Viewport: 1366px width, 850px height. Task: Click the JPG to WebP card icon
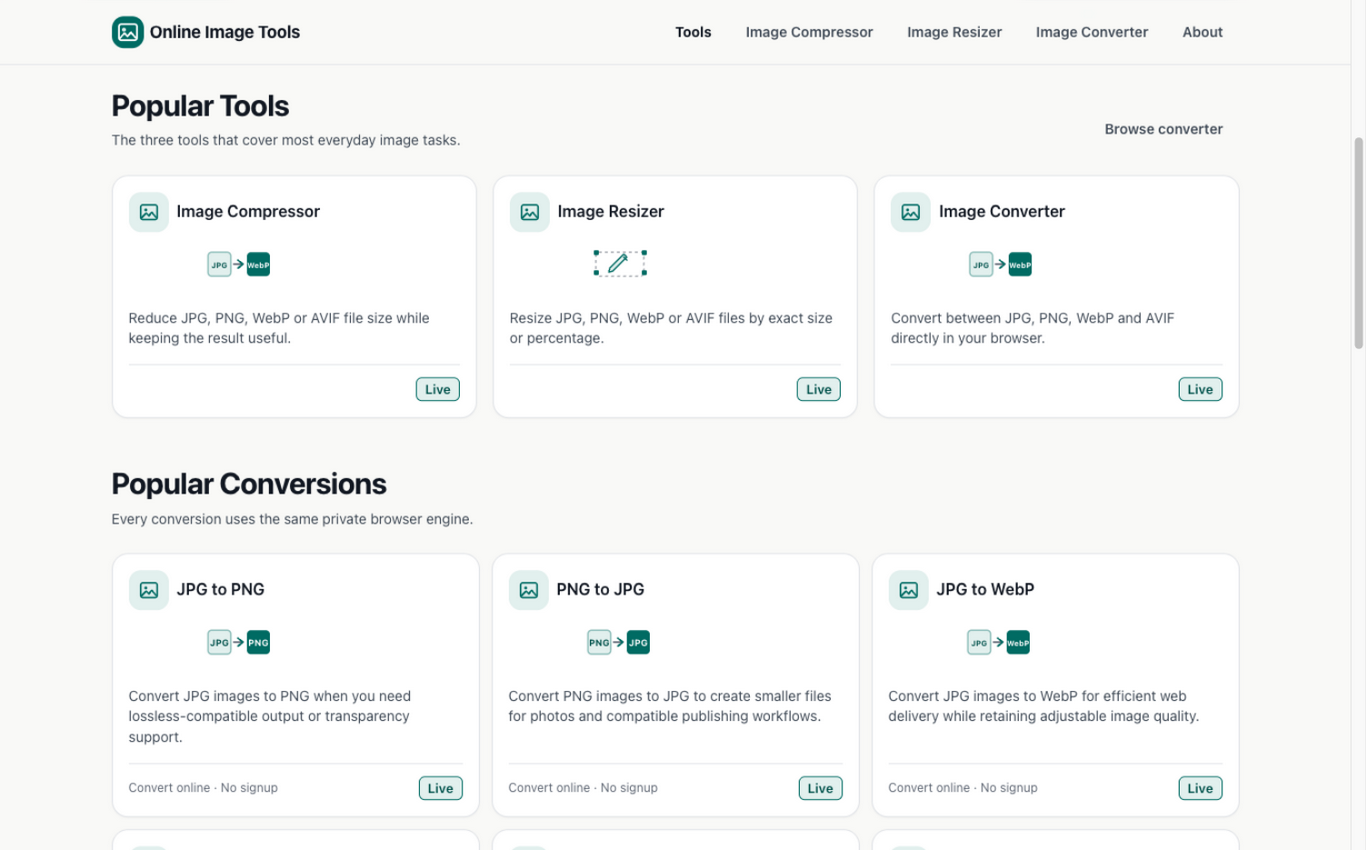(x=909, y=590)
